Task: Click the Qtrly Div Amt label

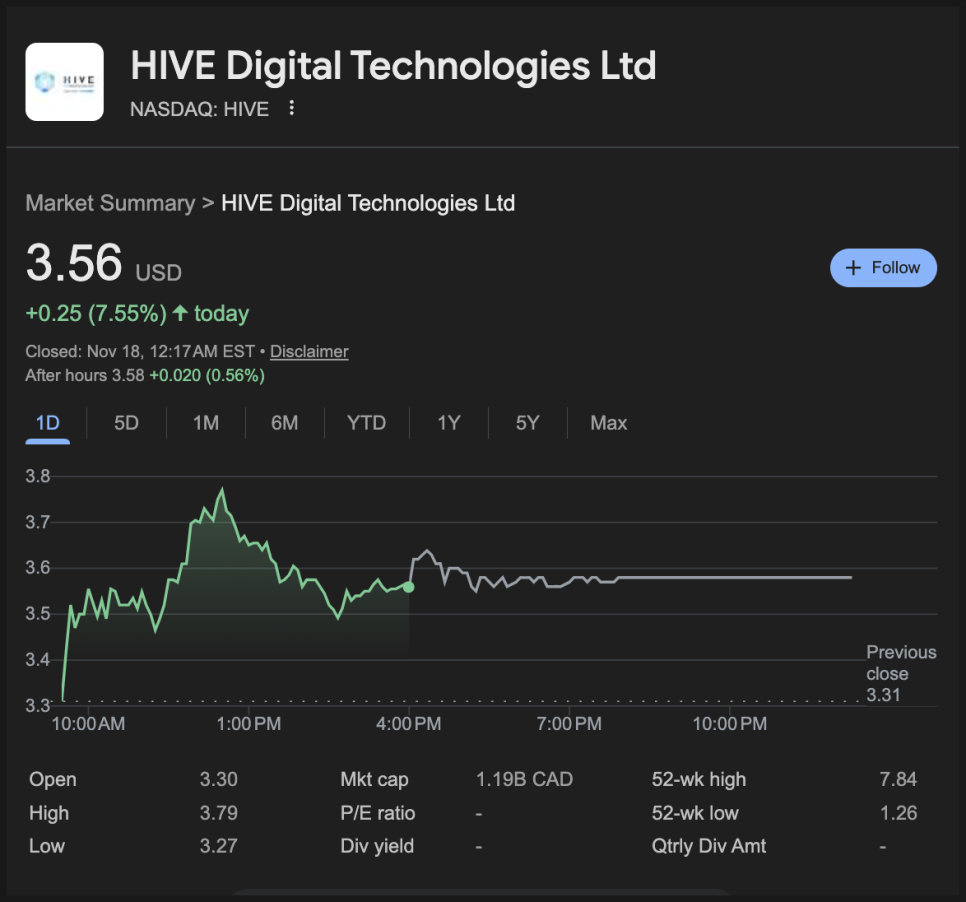Action: point(708,846)
